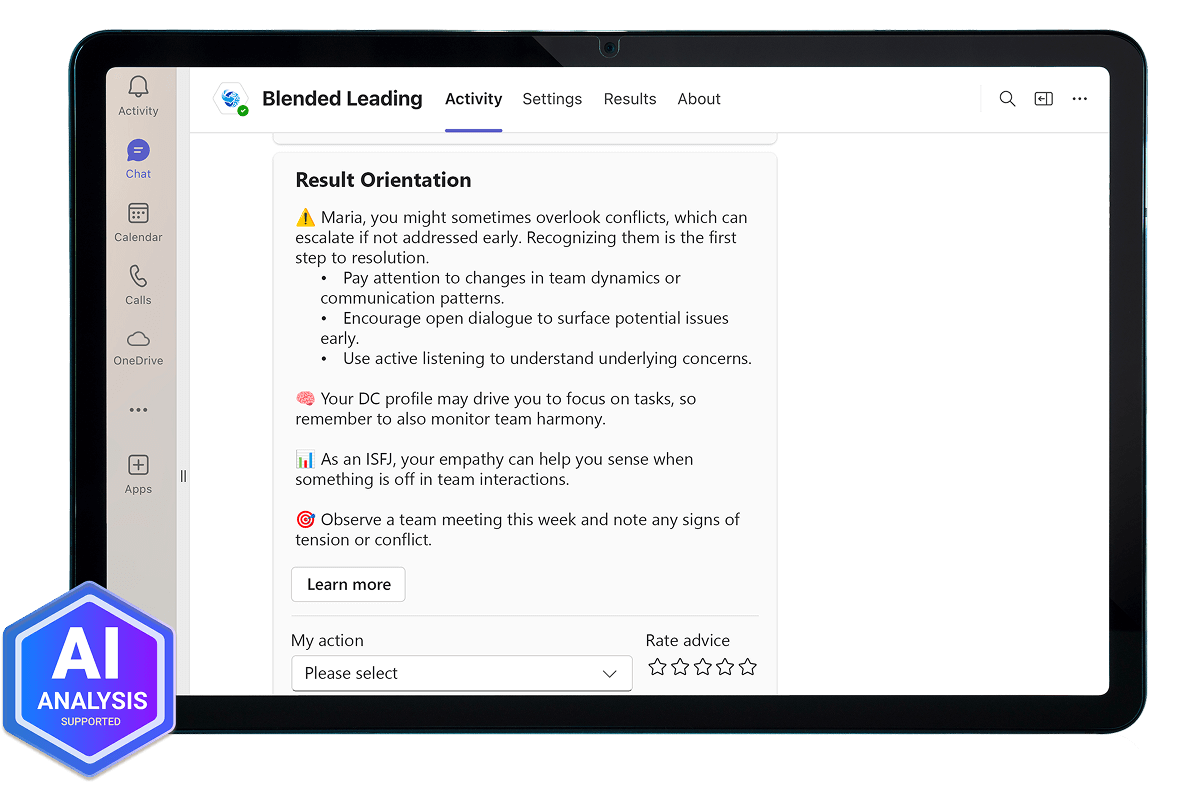Click the Learn more button
1181x794 pixels.
click(348, 585)
